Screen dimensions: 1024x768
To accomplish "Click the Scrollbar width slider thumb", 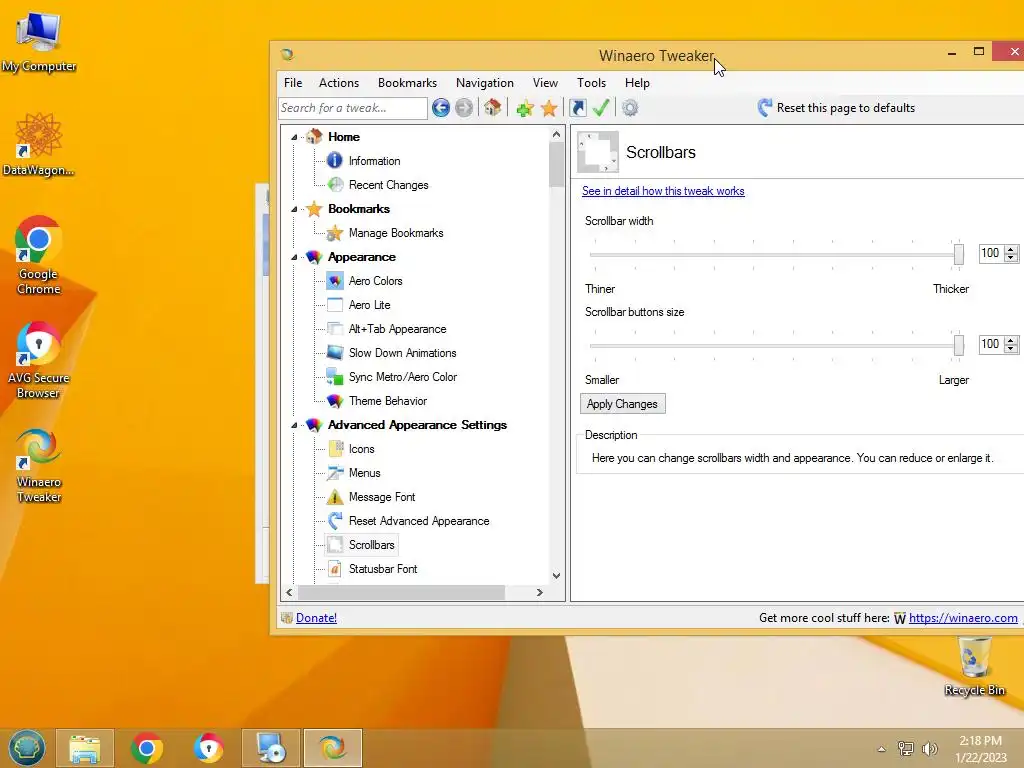I will click(x=959, y=253).
